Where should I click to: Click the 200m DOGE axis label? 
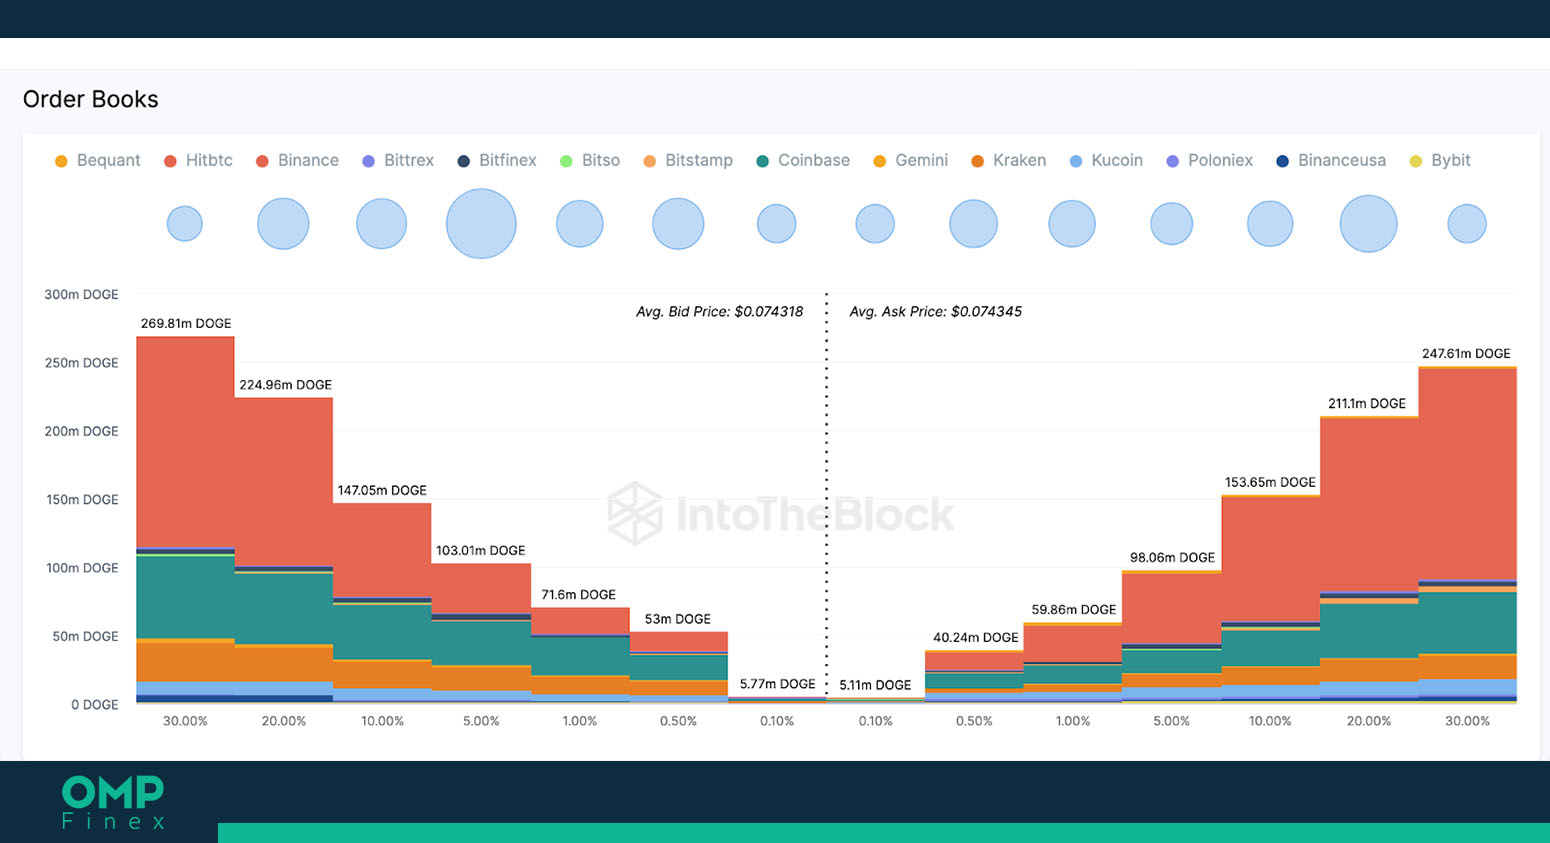coord(81,431)
